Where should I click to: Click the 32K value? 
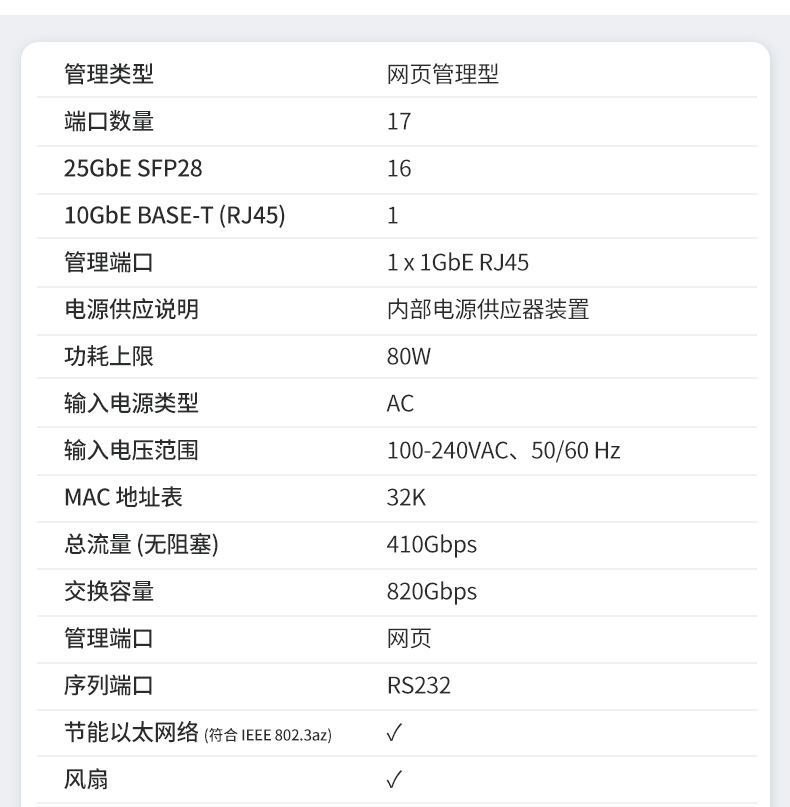(x=406, y=497)
